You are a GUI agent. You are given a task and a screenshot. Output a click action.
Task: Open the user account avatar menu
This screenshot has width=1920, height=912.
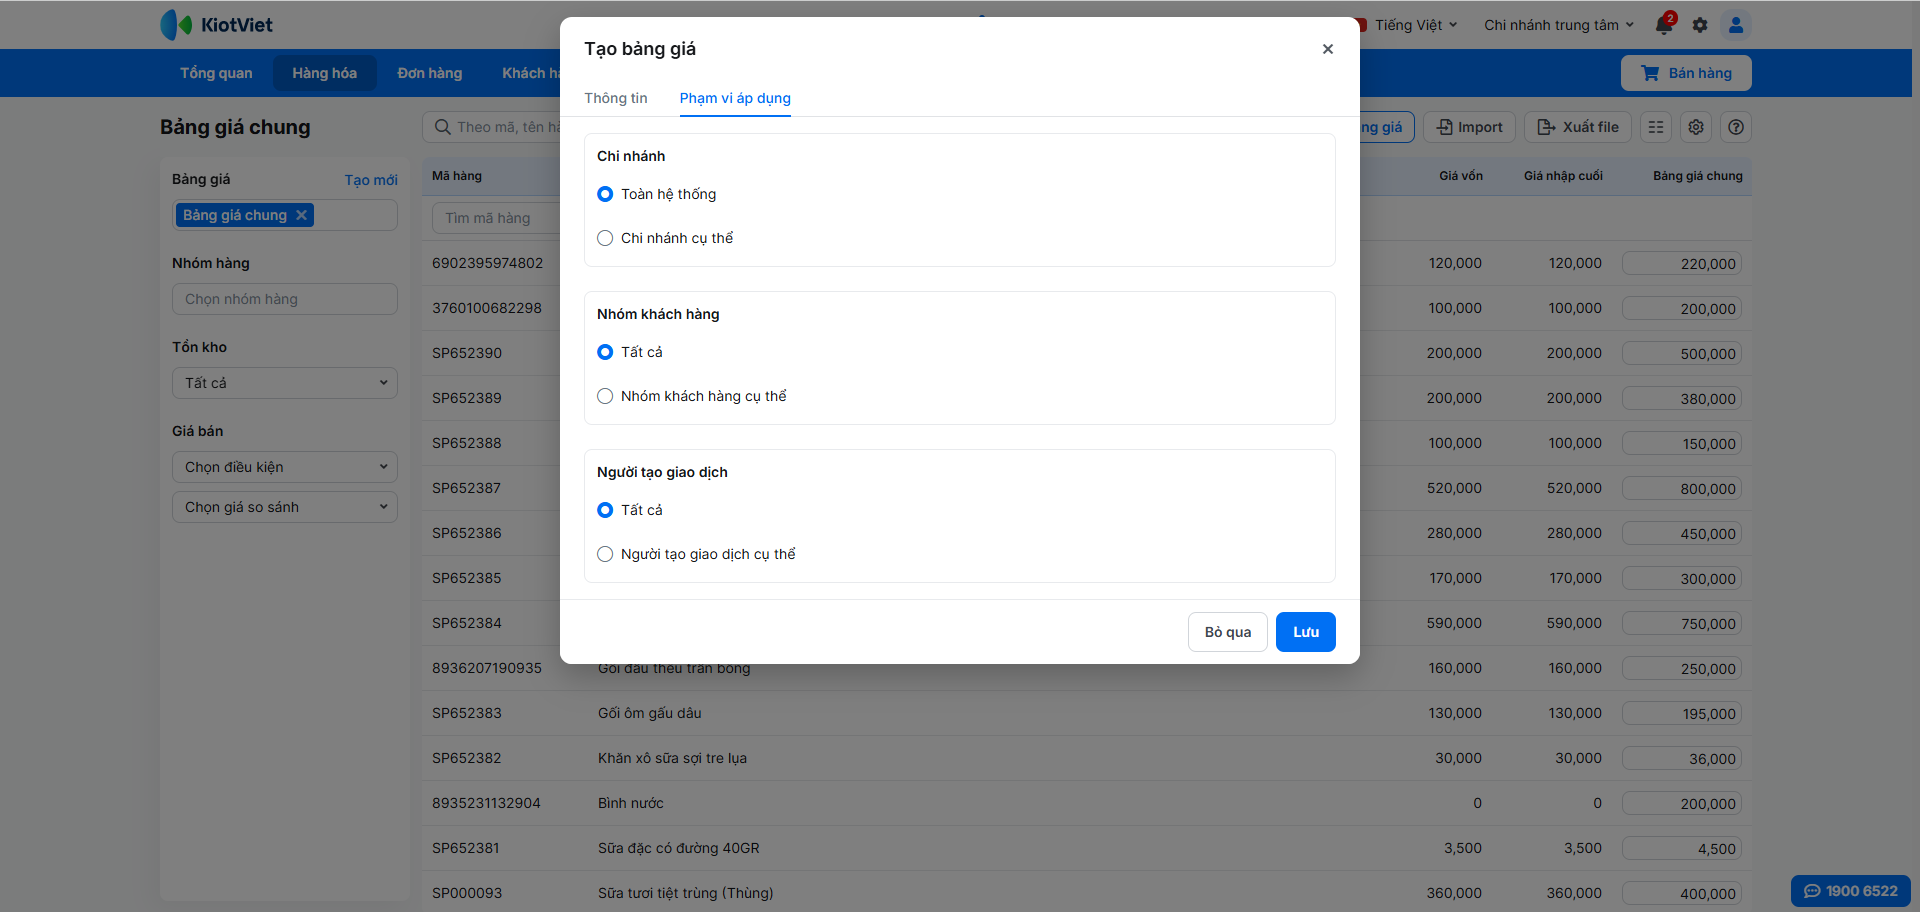[x=1736, y=25]
